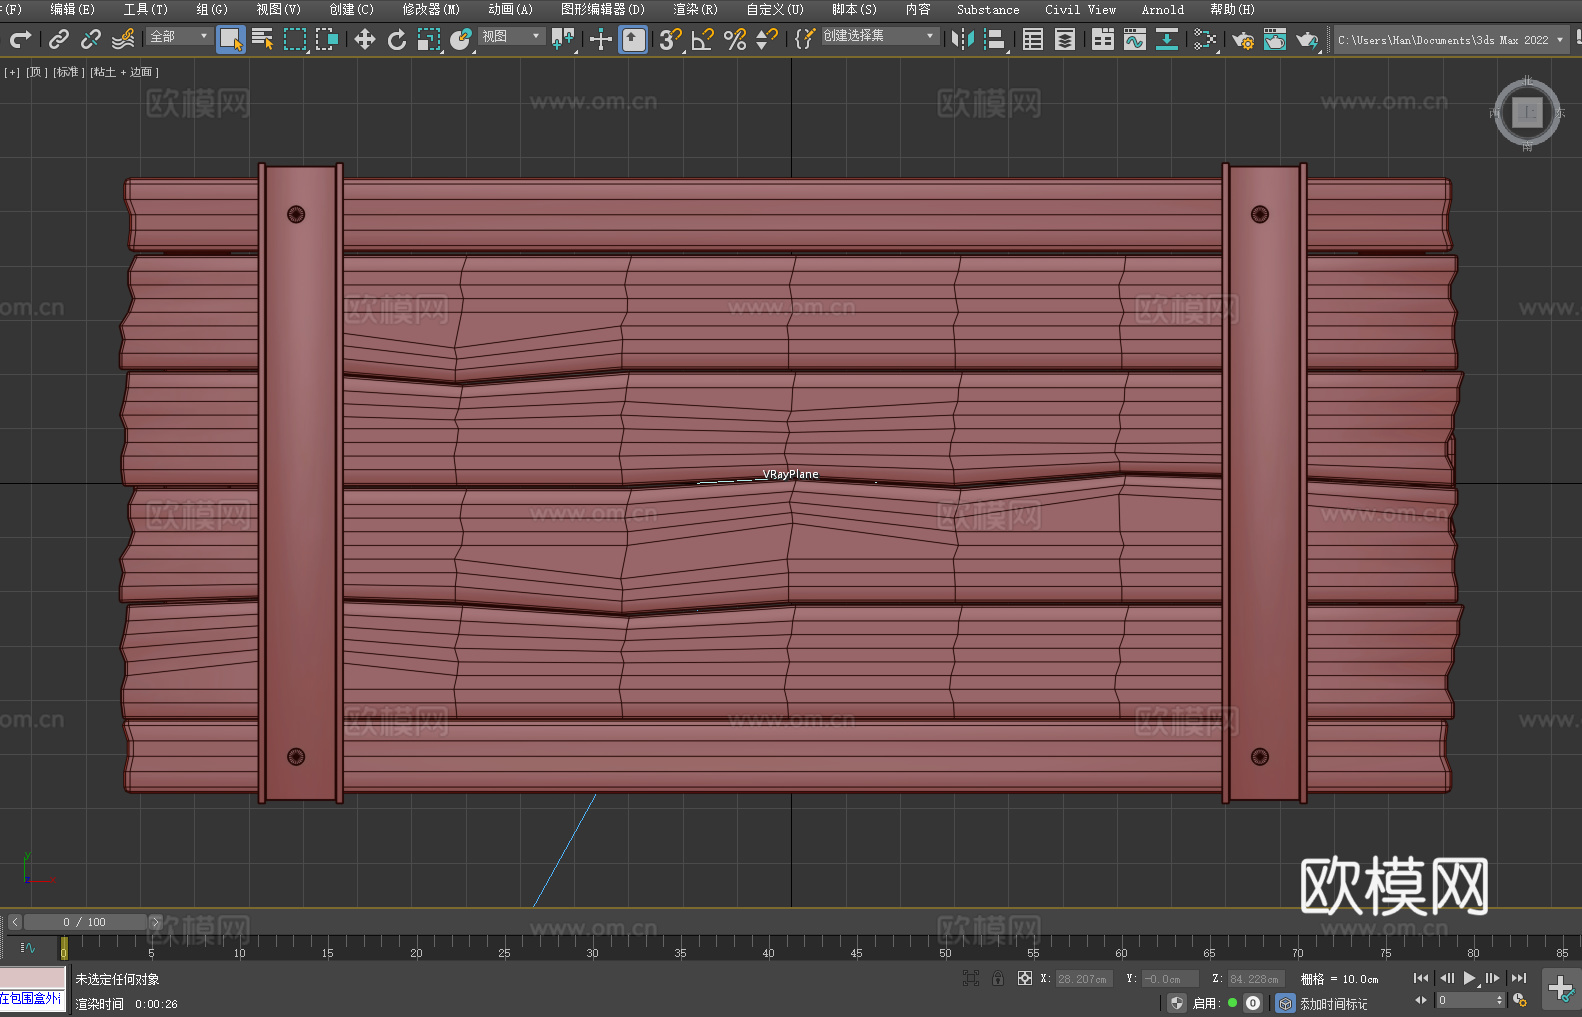Activate the Select Object tool
The height and width of the screenshot is (1017, 1582).
tap(231, 39)
